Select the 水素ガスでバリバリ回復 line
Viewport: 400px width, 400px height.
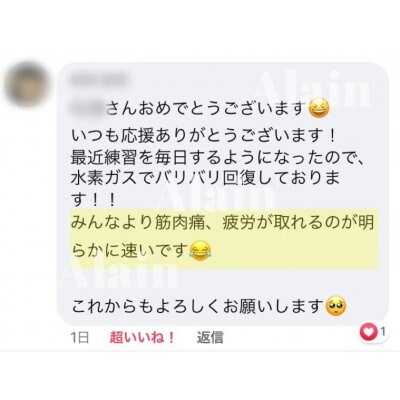coord(206,179)
